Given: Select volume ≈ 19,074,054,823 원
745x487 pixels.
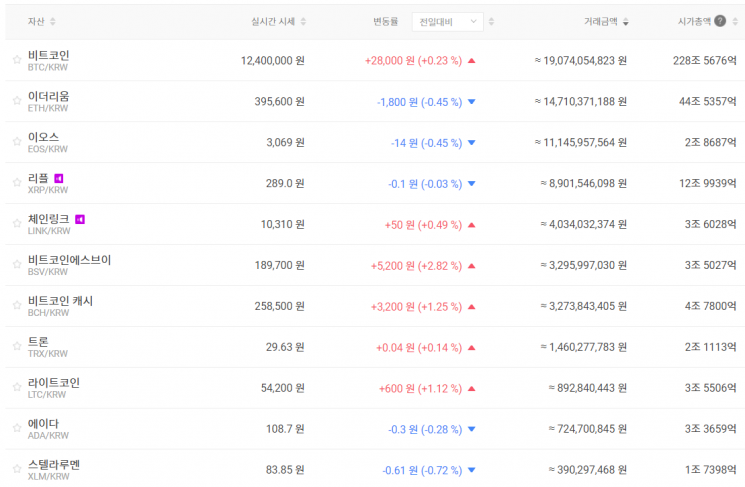Looking at the screenshot, I should click(x=581, y=60).
